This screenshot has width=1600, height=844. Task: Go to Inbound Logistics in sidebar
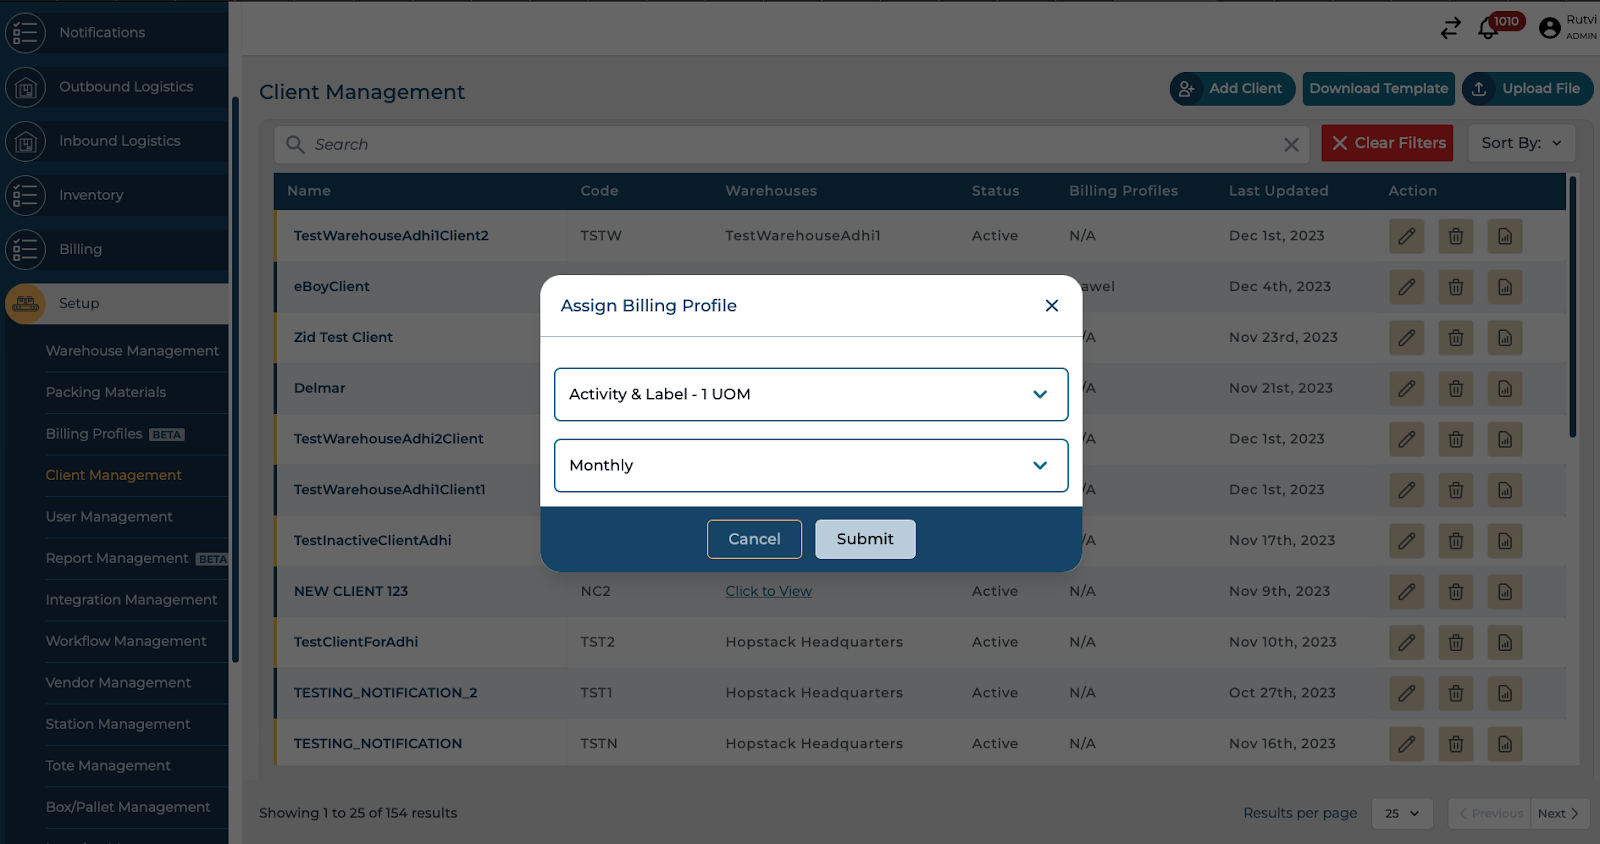119,141
